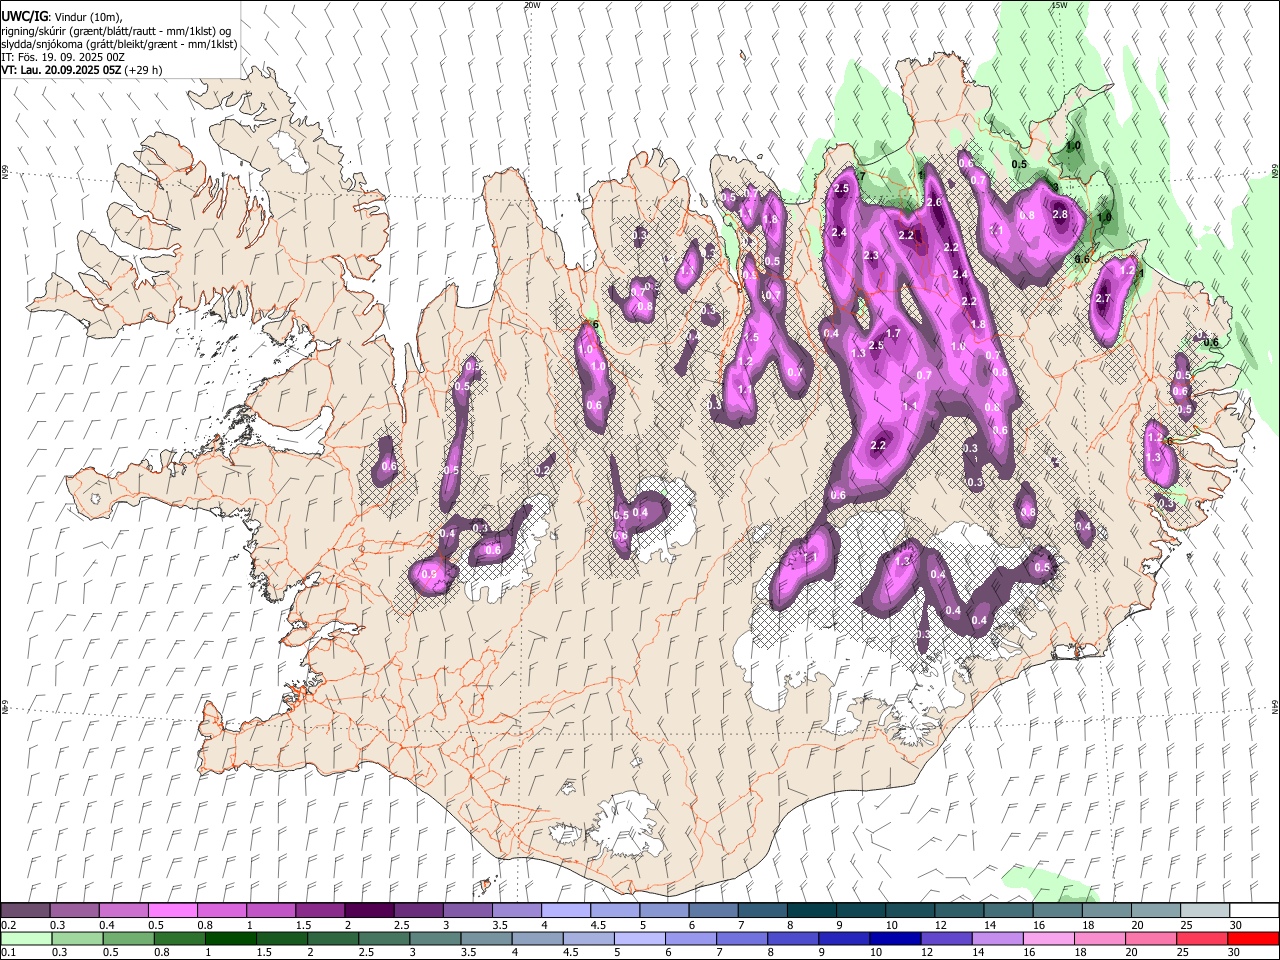
Task: Click the '0.2' label on the snow scale
Action: pyautogui.click(x=7, y=925)
